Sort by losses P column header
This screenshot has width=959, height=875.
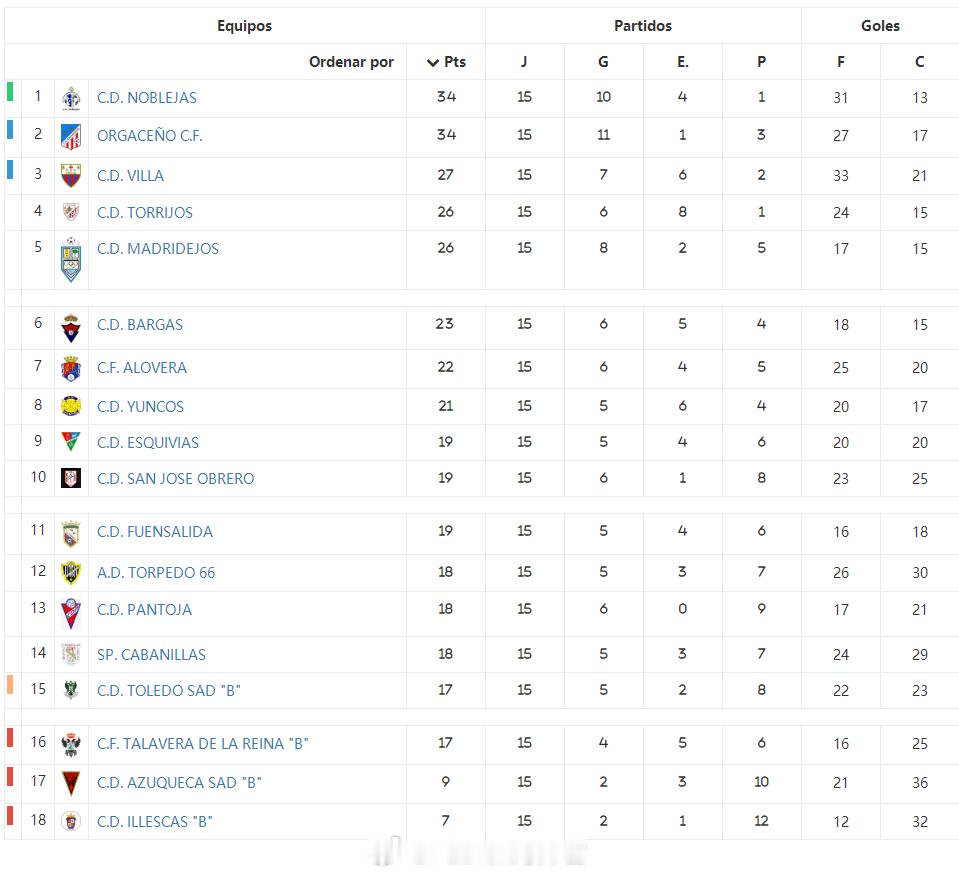tap(761, 62)
